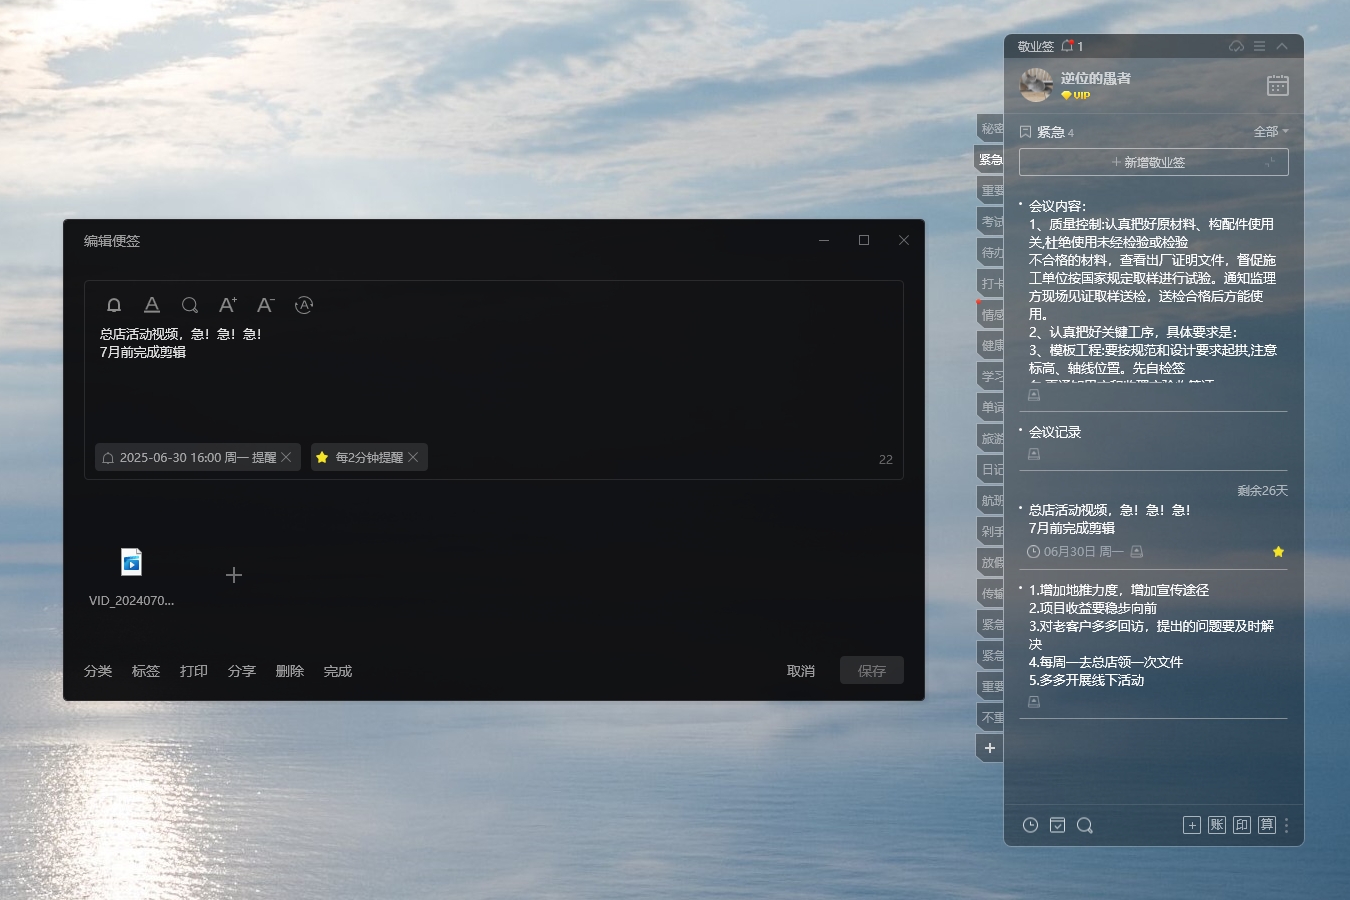Open the completed tasks checkbox-calendar icon
The height and width of the screenshot is (900, 1350).
pos(1057,825)
